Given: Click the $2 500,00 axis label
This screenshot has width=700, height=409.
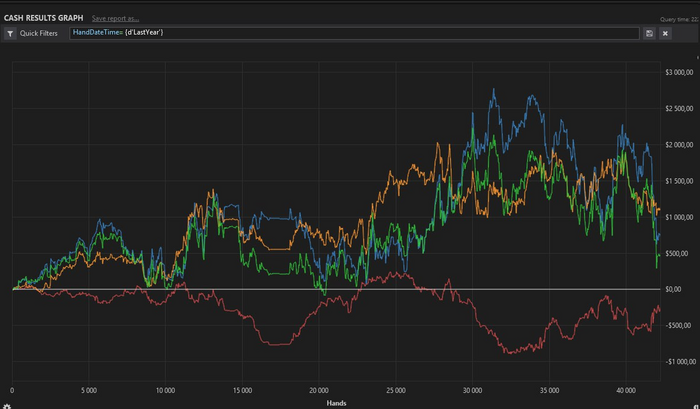Looking at the screenshot, I should tap(679, 109).
